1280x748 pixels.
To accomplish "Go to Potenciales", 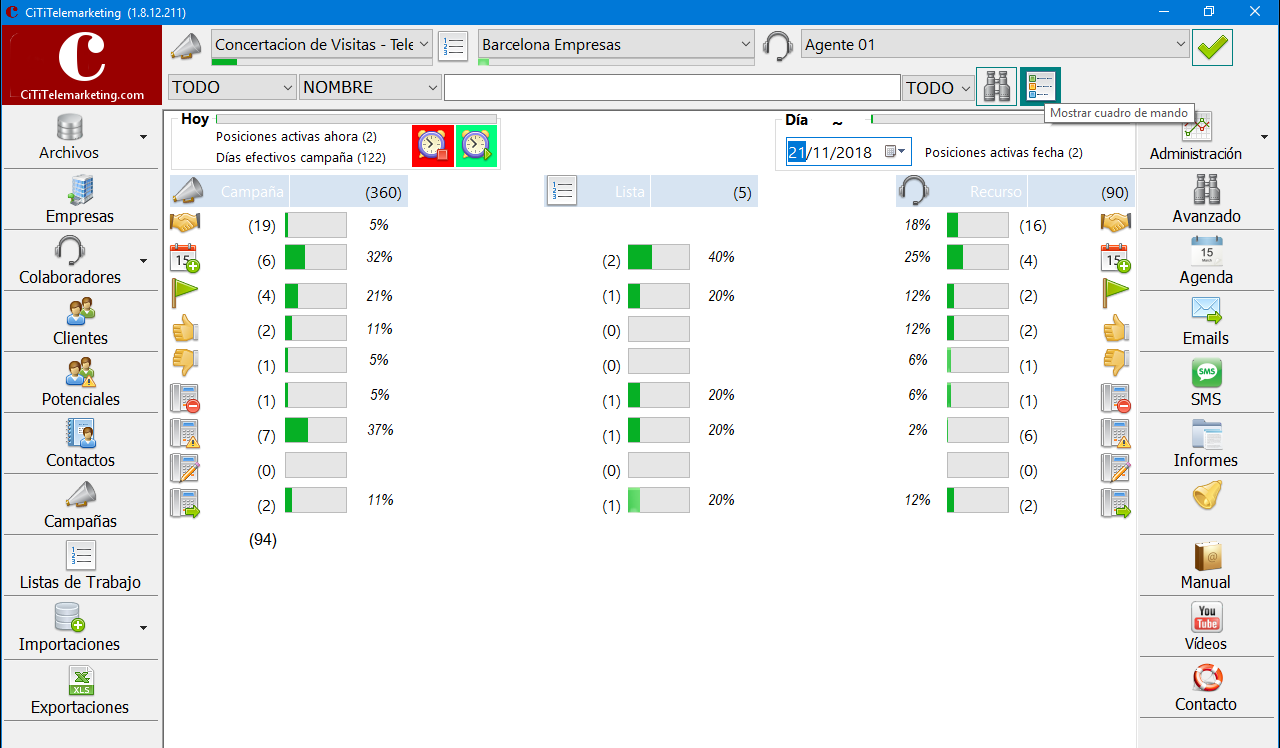I will [80, 382].
